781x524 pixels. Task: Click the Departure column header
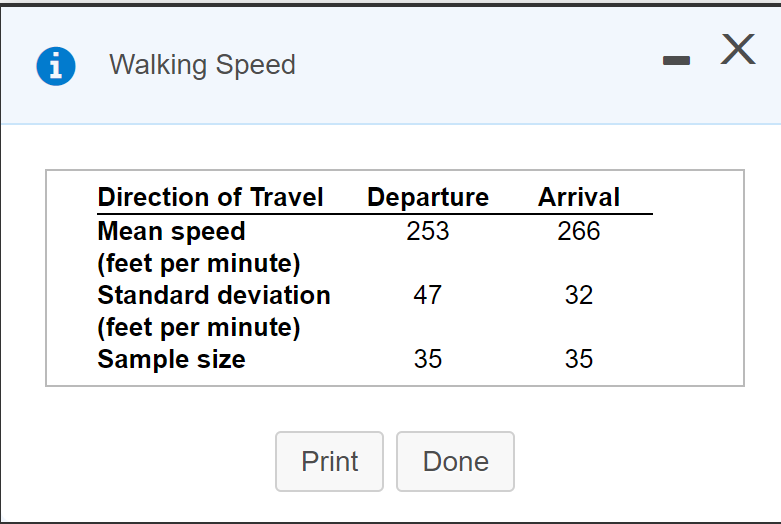[428, 197]
